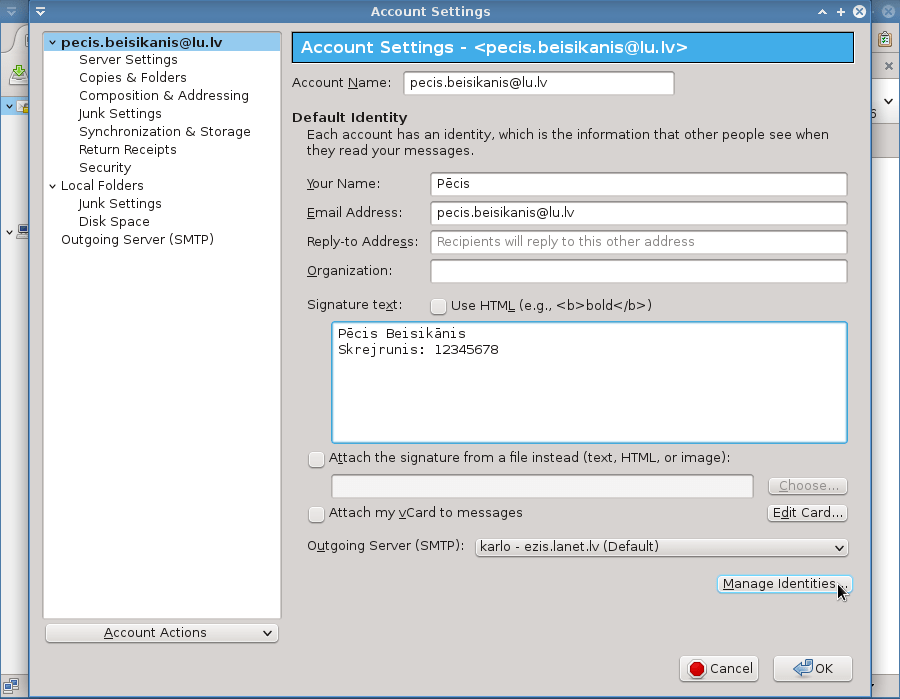Open the window menu icon in title bar

[40, 11]
